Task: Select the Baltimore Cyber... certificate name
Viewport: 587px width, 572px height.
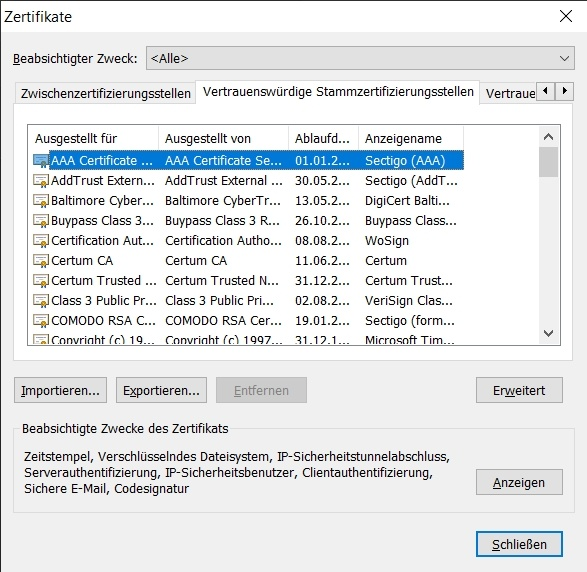Action: tap(102, 201)
